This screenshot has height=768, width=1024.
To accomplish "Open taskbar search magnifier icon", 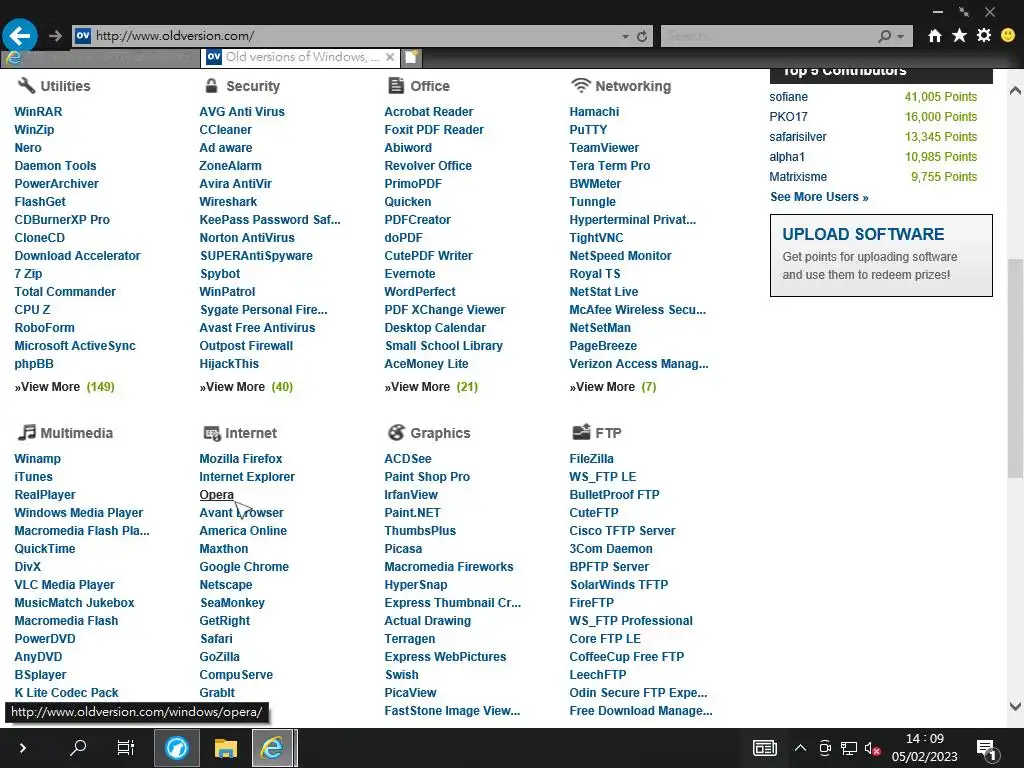I will (x=78, y=747).
